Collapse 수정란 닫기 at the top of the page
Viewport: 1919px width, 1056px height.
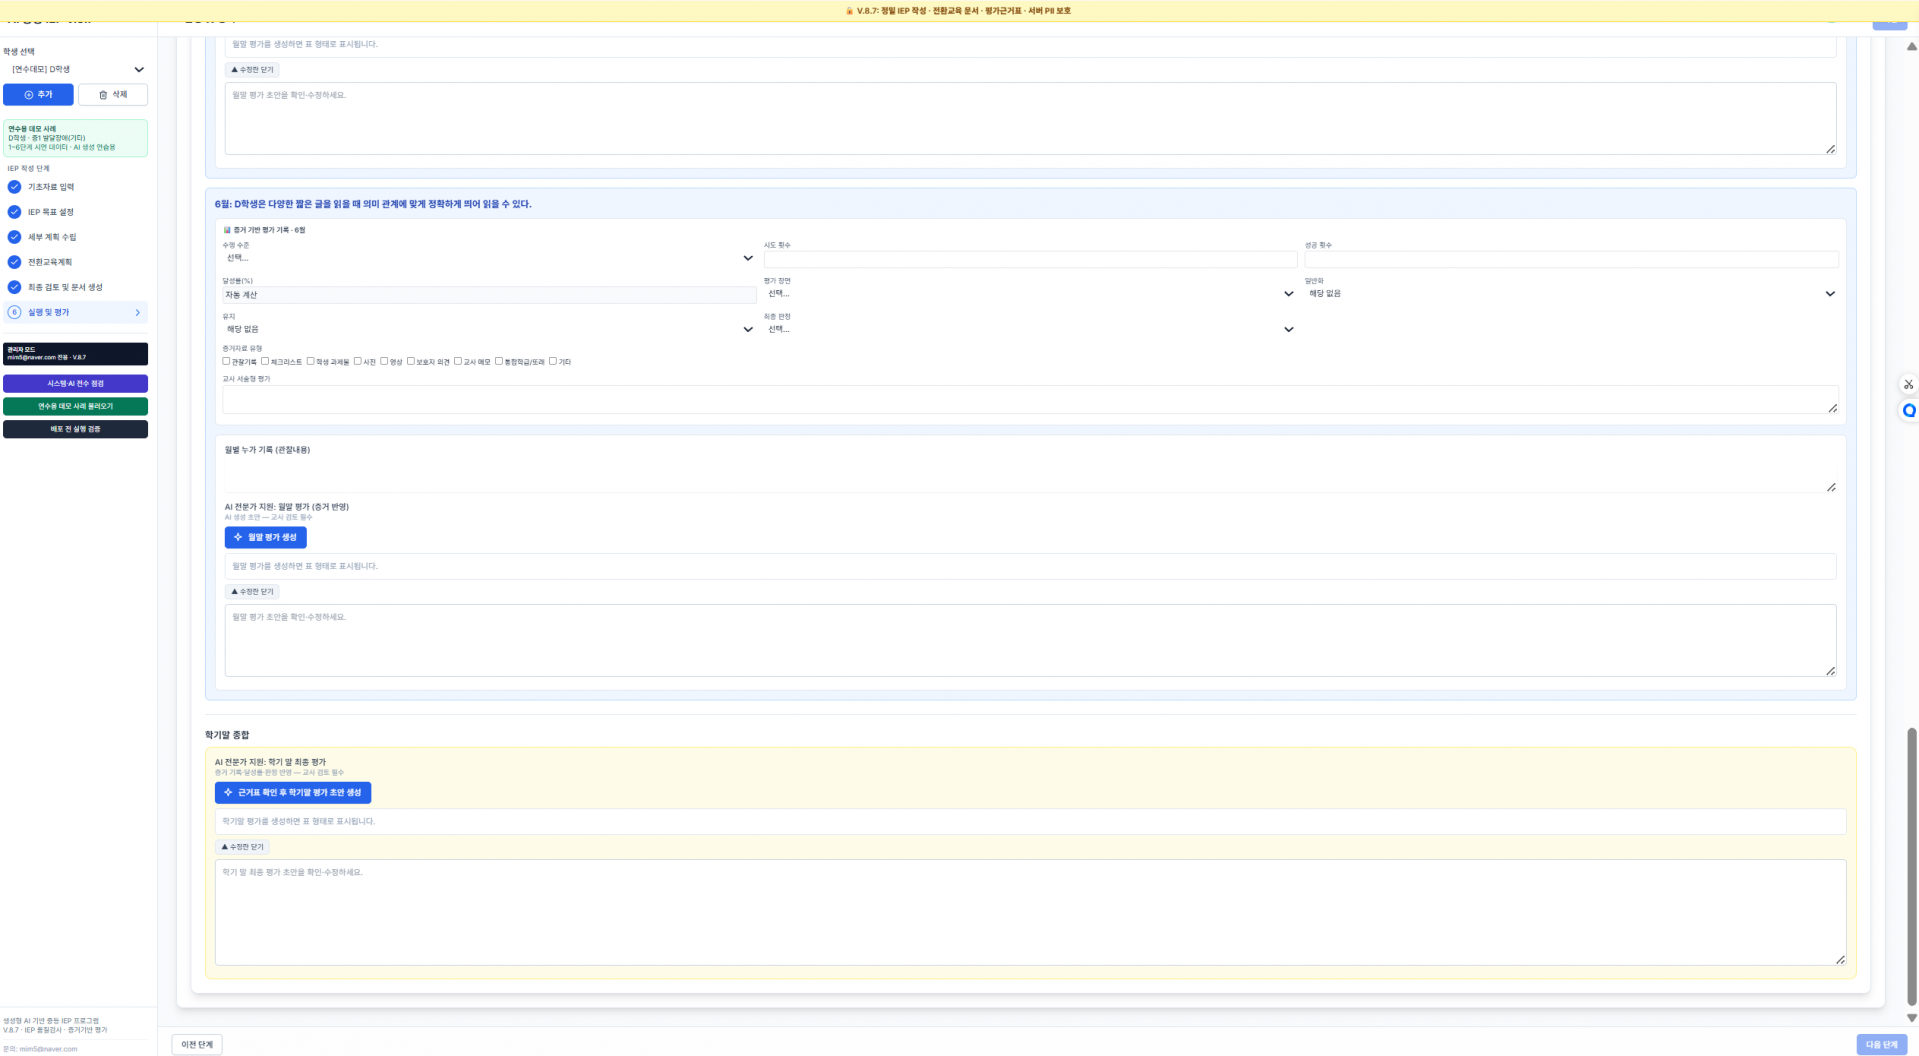point(252,70)
